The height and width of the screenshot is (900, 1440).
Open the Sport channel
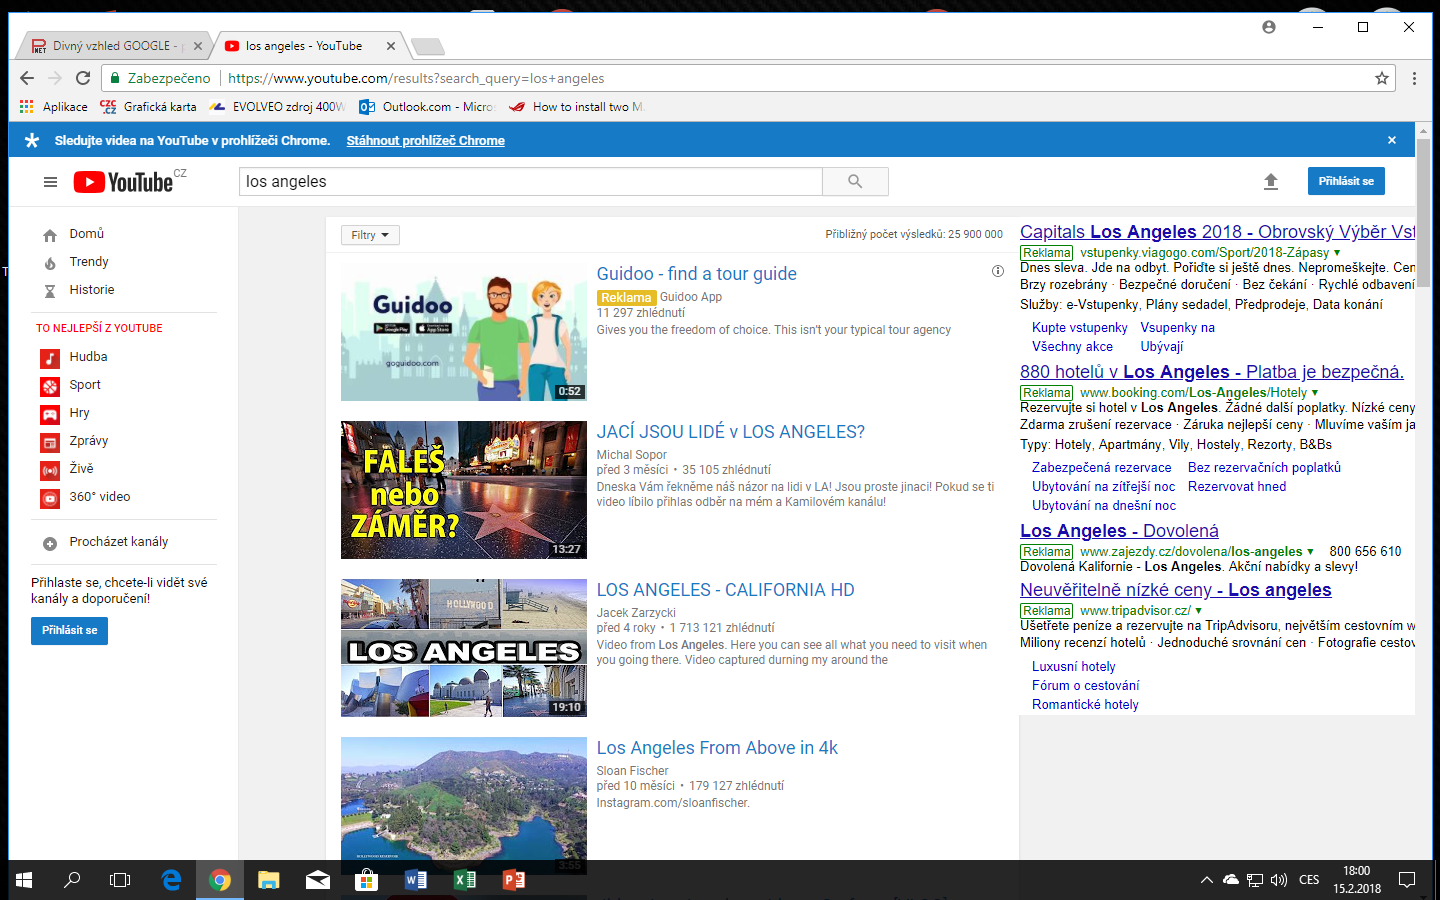tap(85, 385)
